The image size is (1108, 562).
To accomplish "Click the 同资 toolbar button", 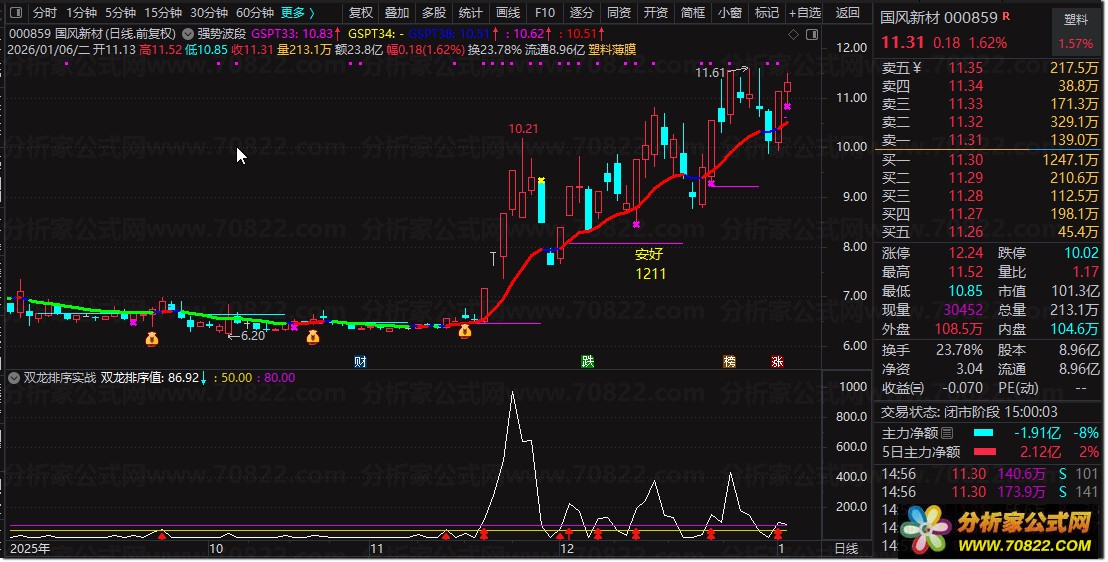I will point(618,13).
